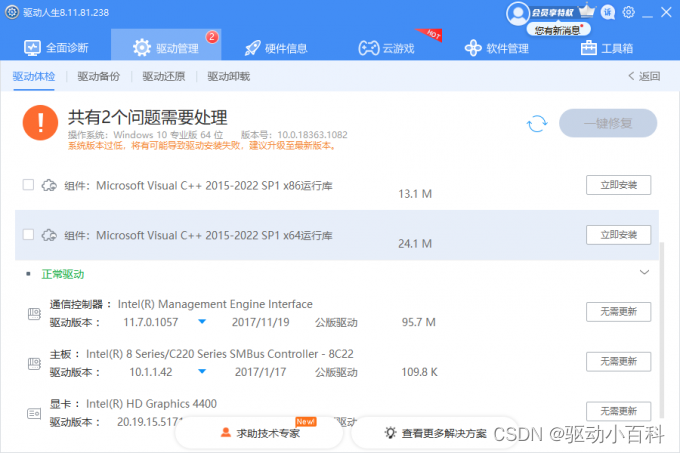Click the orange warning exclamation icon
Image resolution: width=680 pixels, height=453 pixels.
[40, 123]
